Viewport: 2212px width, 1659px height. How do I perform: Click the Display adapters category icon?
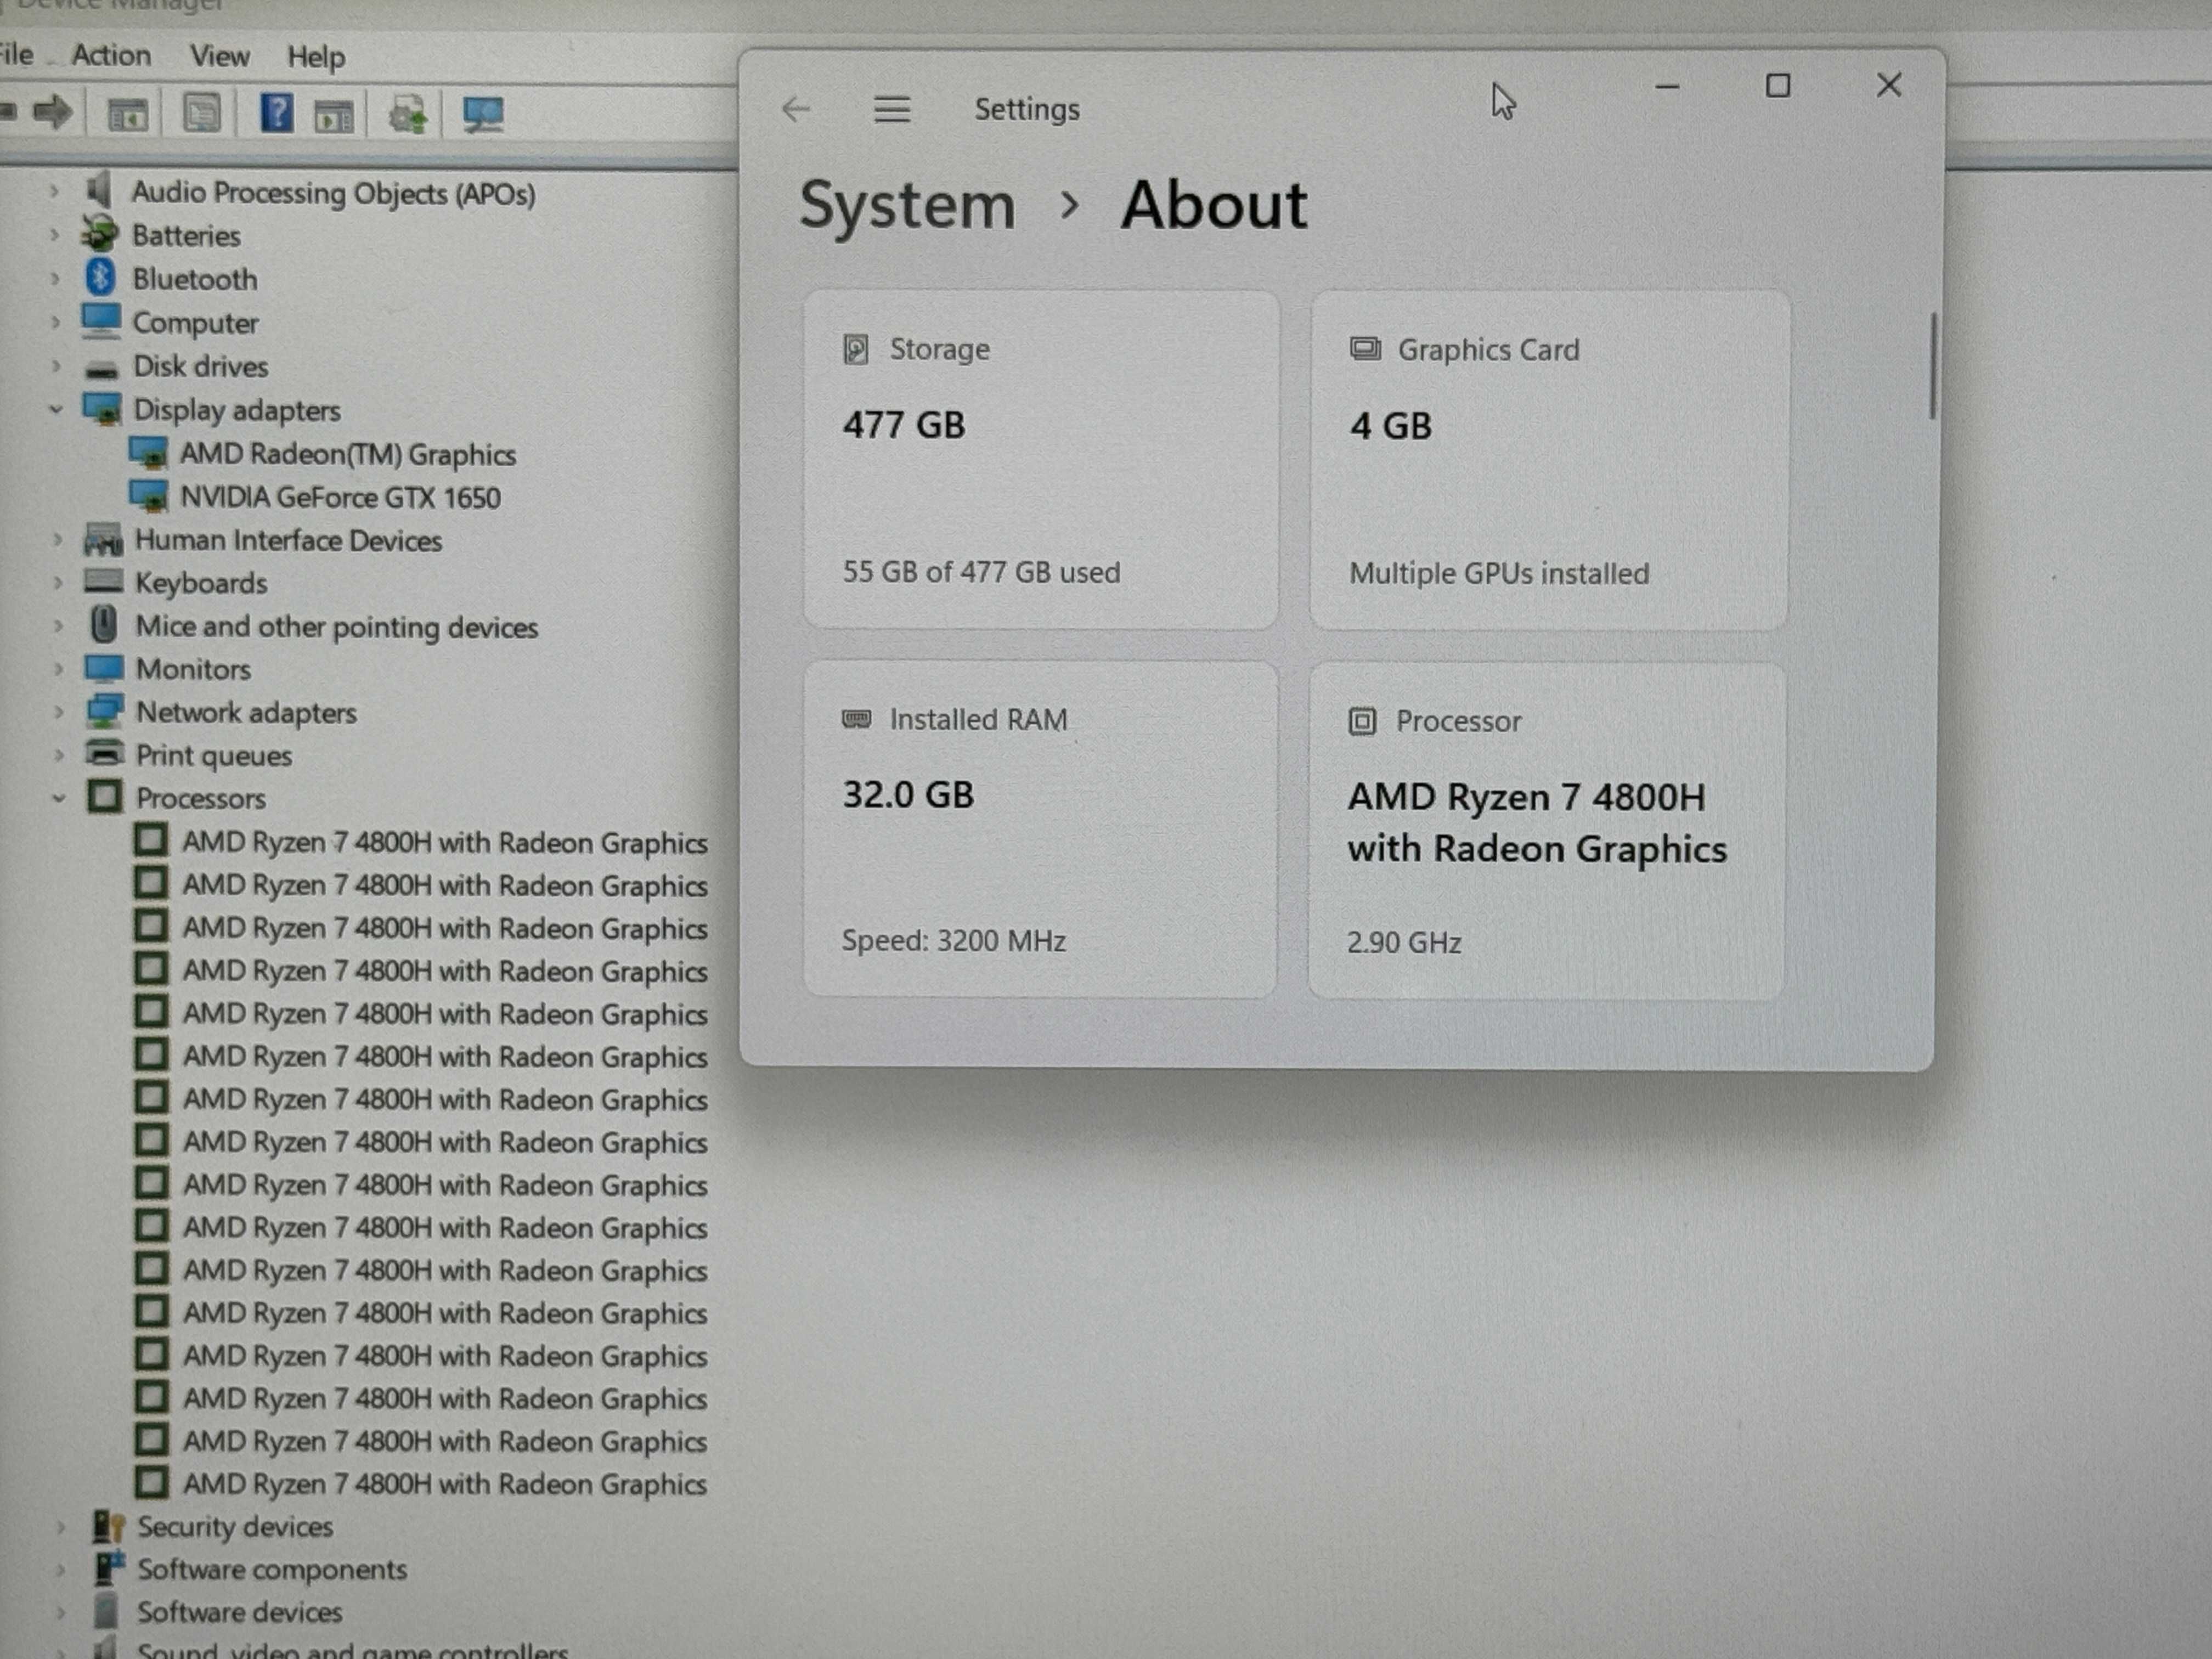[103, 409]
